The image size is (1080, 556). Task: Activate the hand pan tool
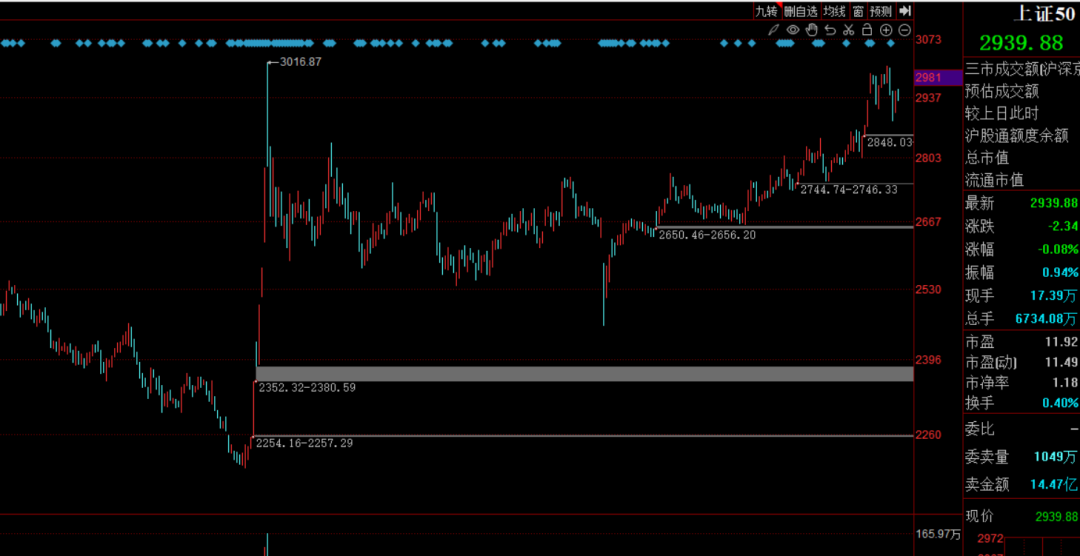pos(811,30)
